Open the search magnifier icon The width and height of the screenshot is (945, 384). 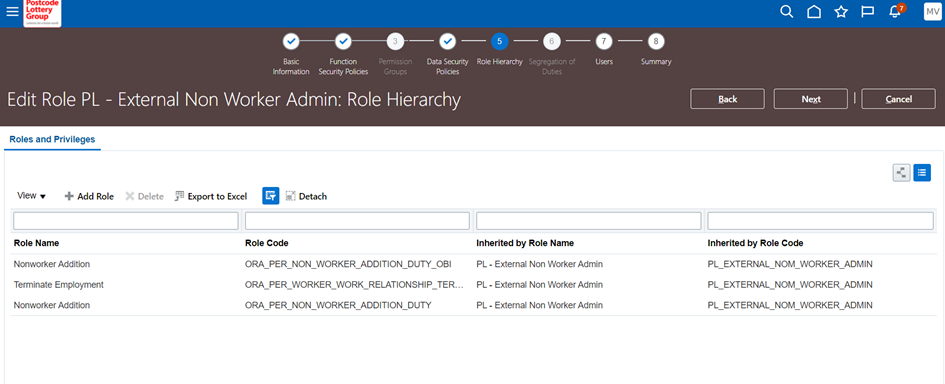[x=786, y=11]
